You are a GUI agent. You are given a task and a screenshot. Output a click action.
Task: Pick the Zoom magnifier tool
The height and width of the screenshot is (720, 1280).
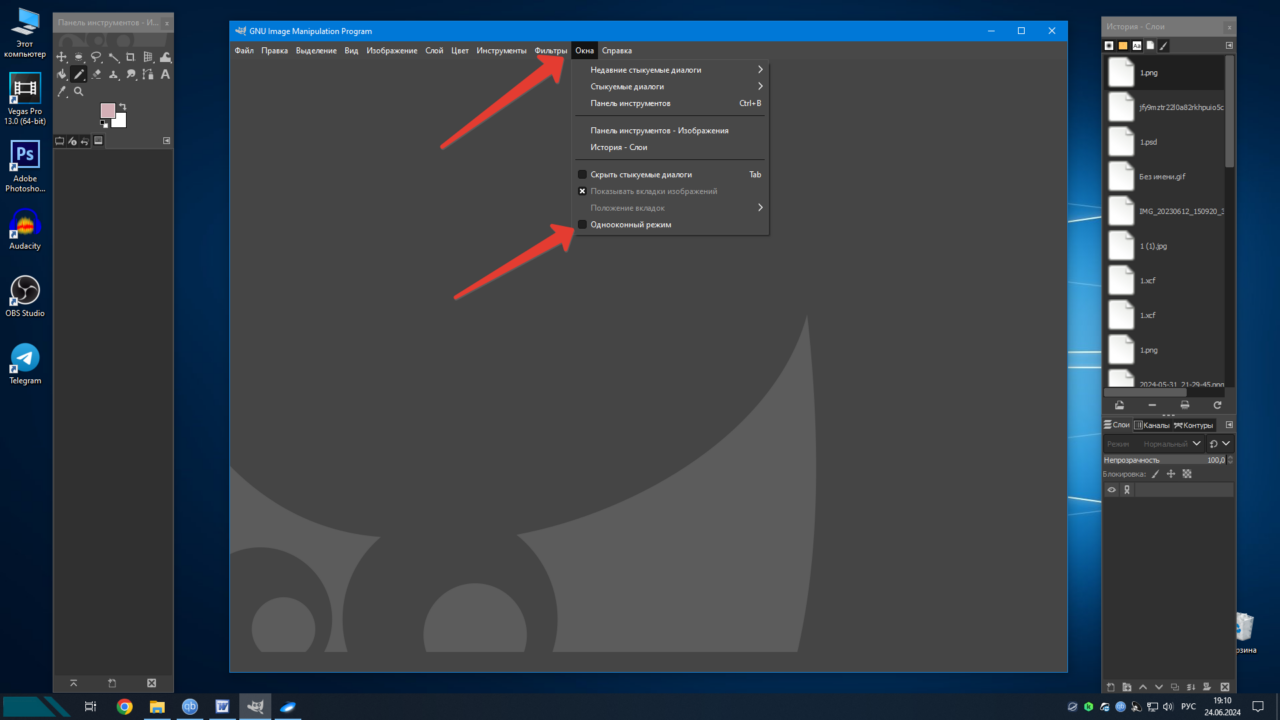point(79,91)
